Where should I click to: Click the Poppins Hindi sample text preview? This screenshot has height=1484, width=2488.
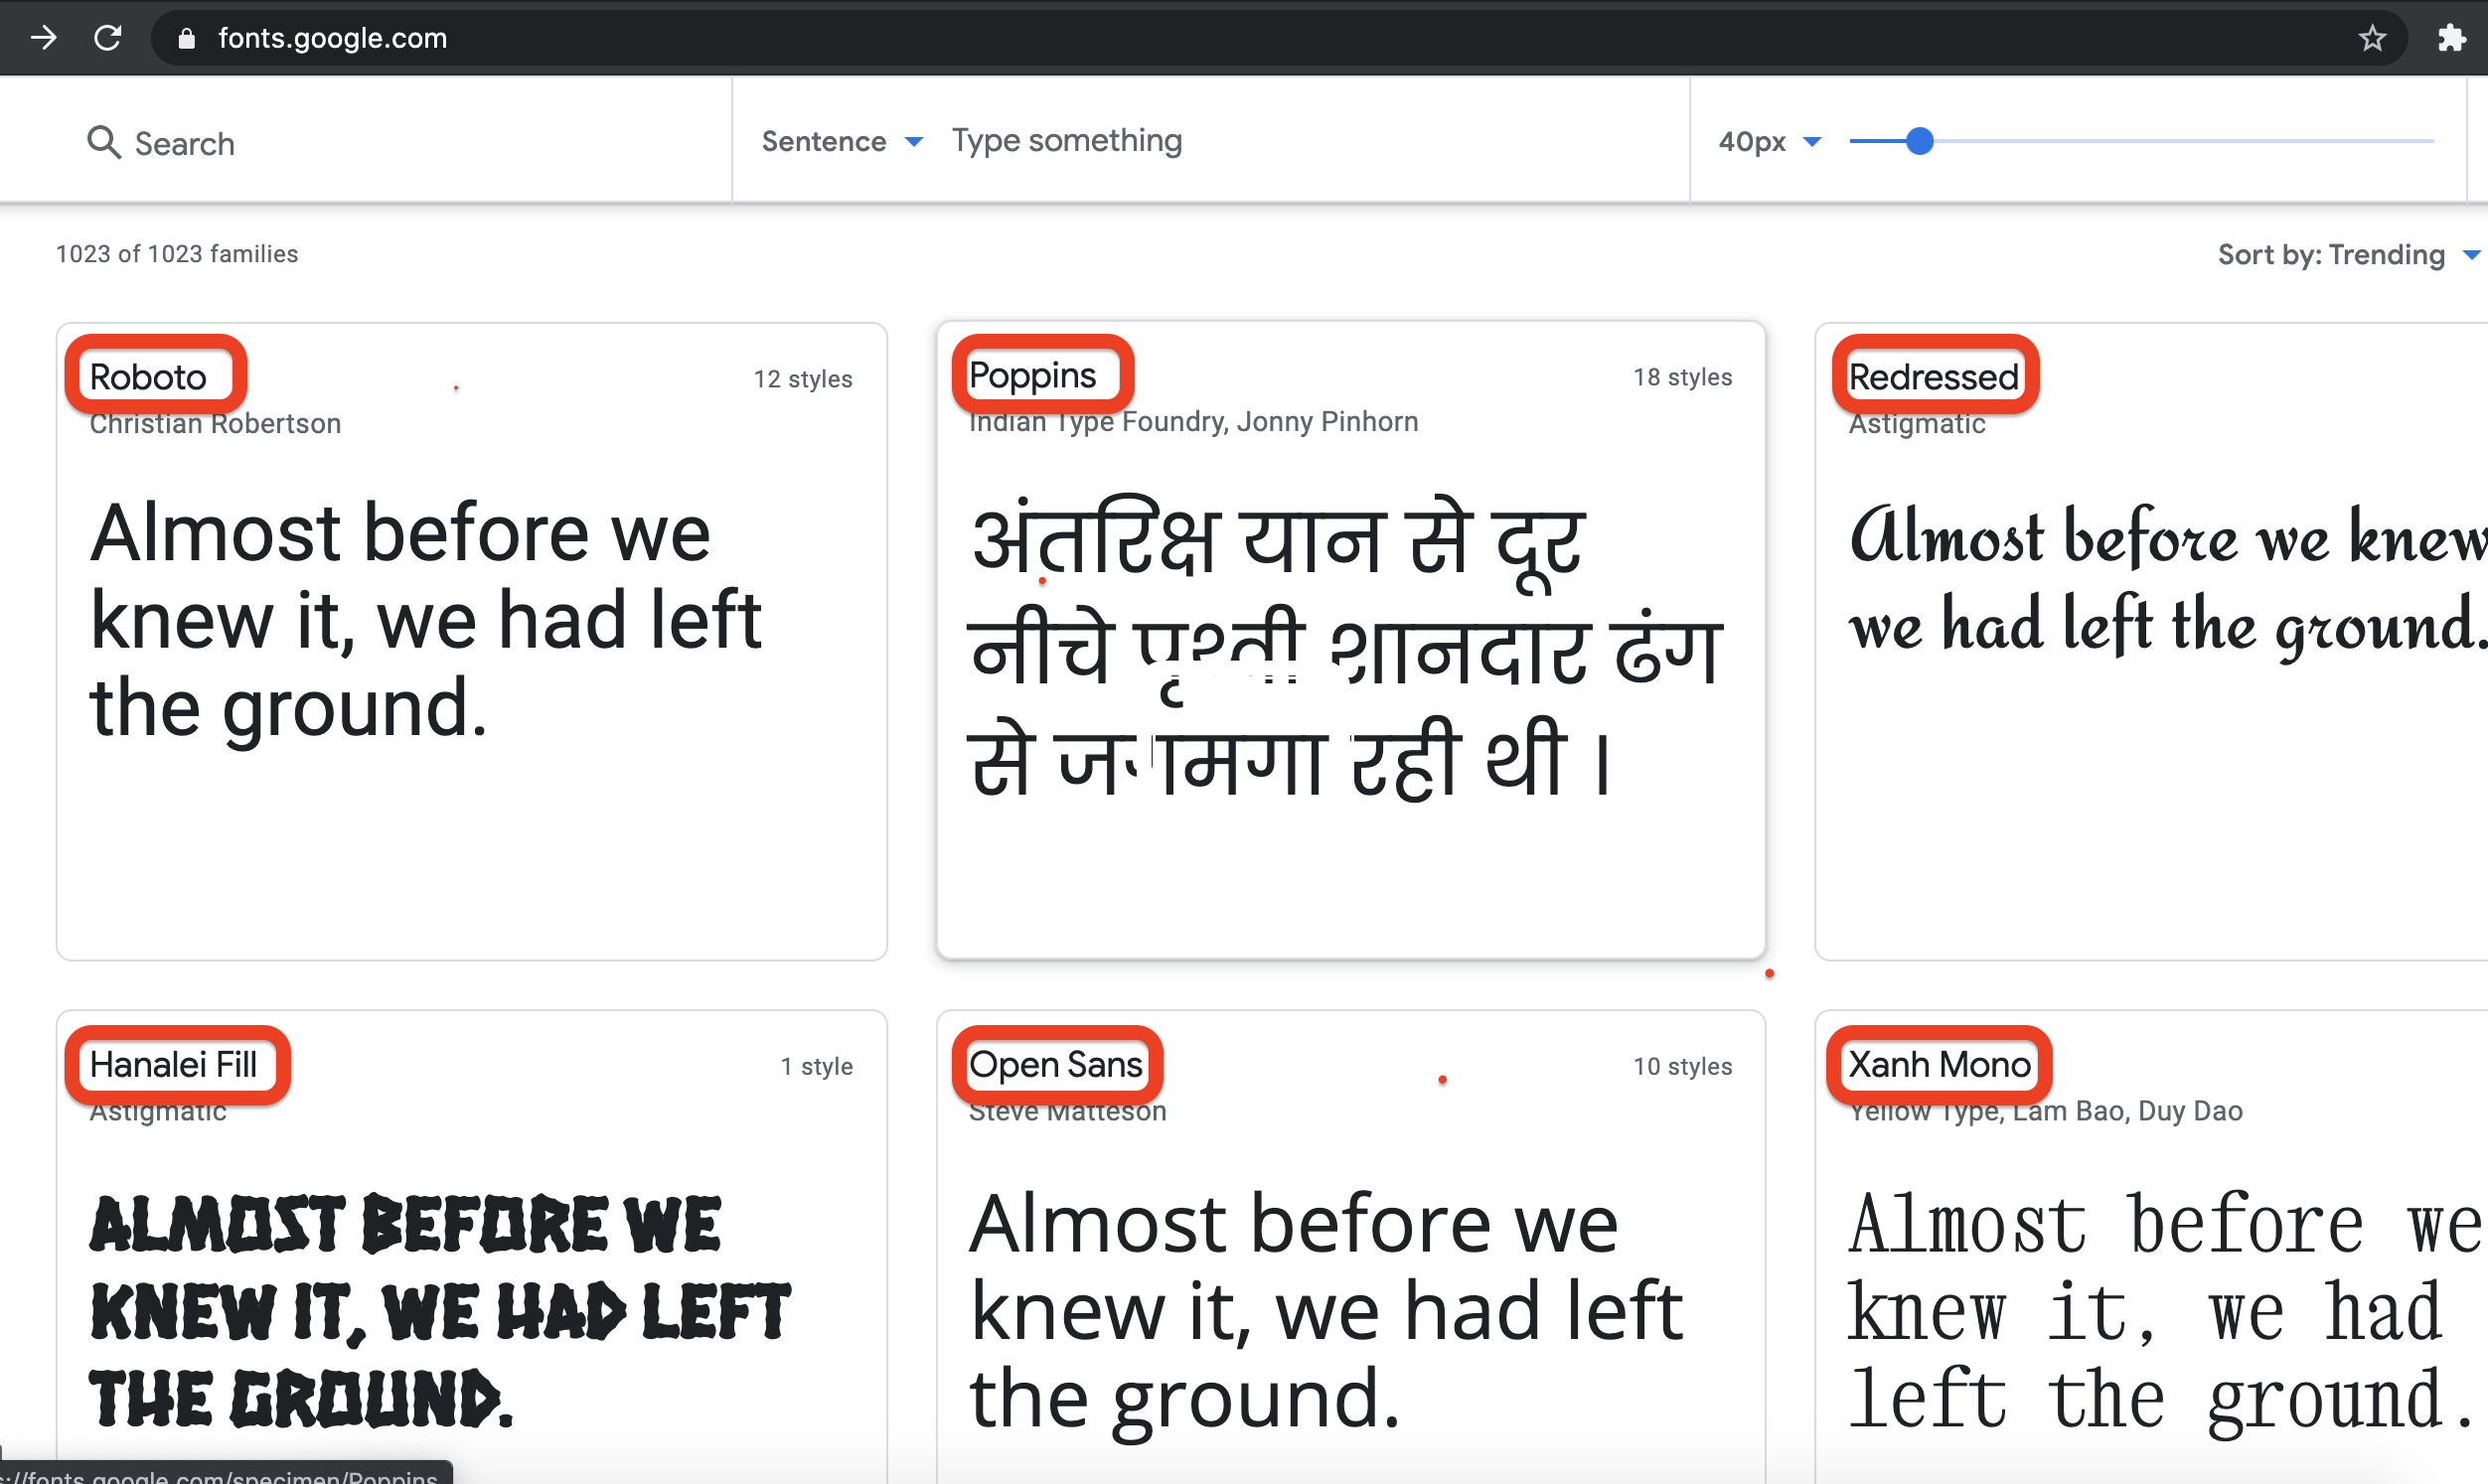[1345, 650]
